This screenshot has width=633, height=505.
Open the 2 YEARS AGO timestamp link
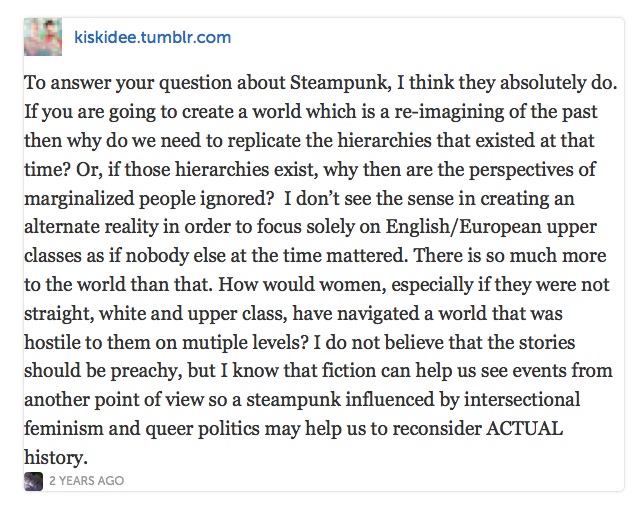[x=86, y=481]
